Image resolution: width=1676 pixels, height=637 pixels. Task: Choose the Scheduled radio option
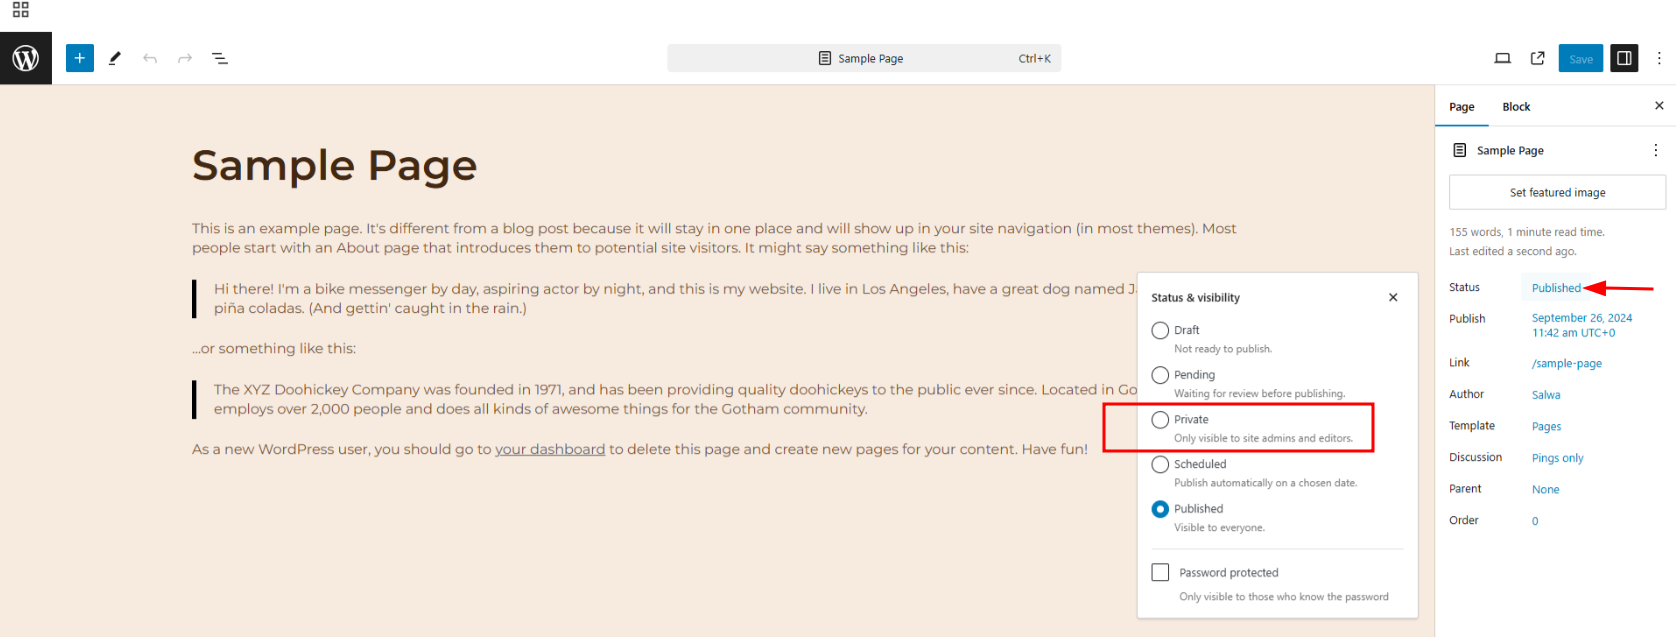(1160, 464)
